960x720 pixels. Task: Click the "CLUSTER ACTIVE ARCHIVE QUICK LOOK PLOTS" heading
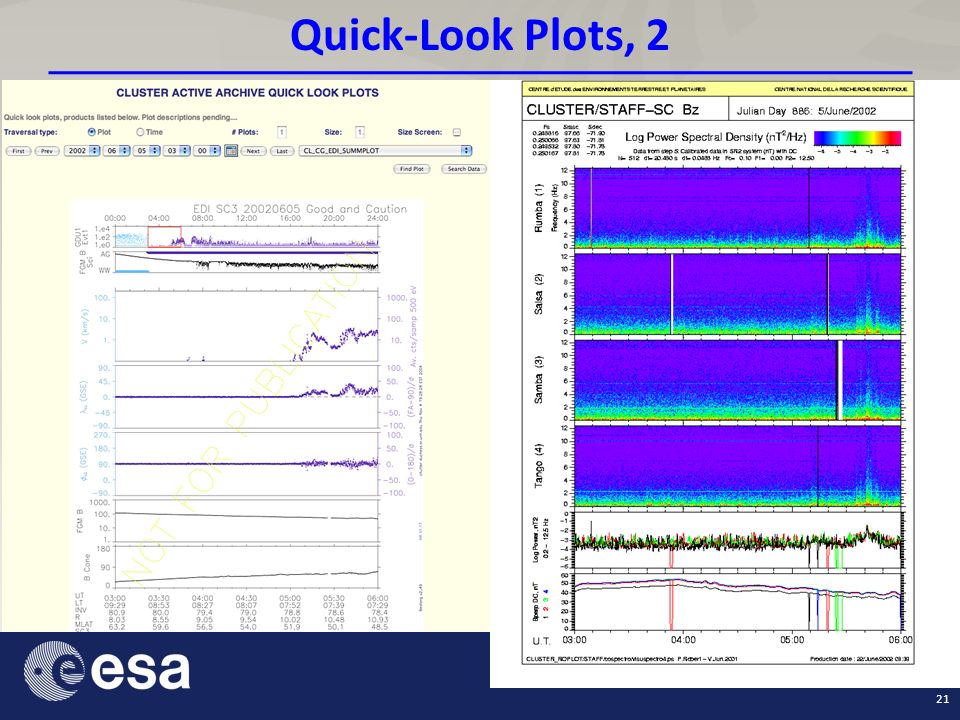click(x=247, y=93)
